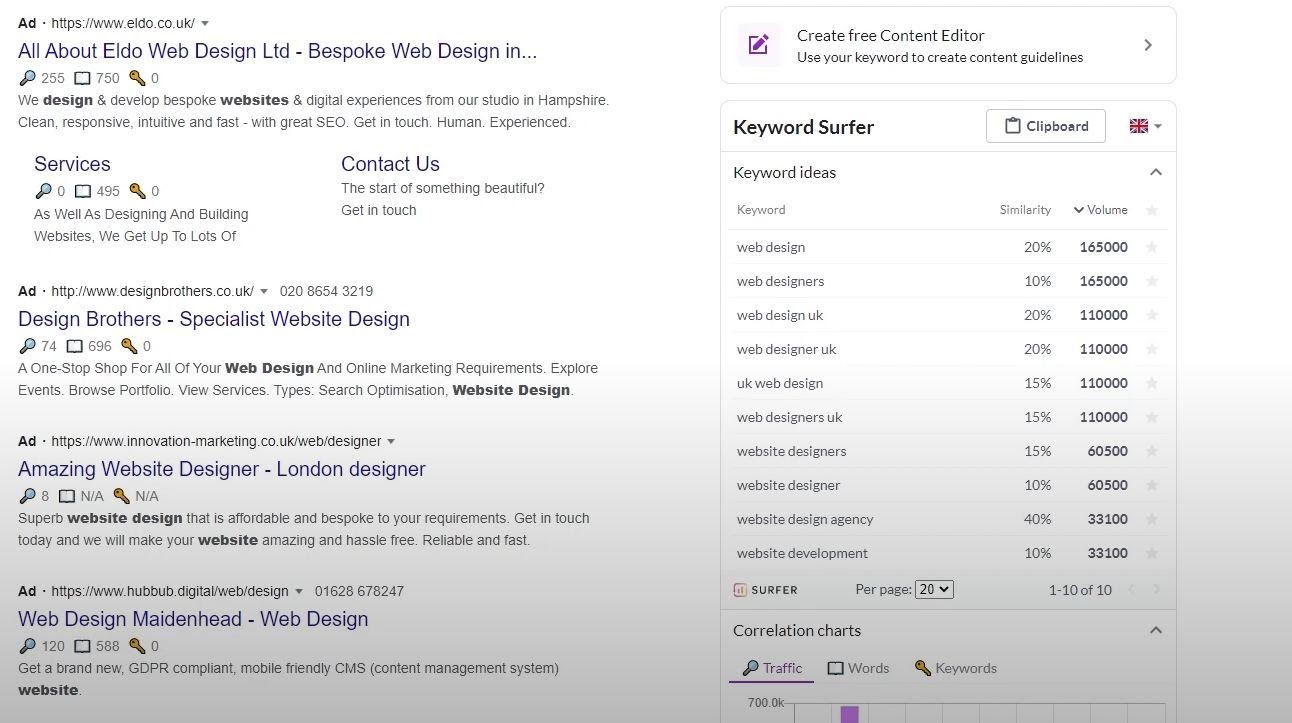Open the designbrothers.co.uk ad dropdown arrow

[x=264, y=291]
